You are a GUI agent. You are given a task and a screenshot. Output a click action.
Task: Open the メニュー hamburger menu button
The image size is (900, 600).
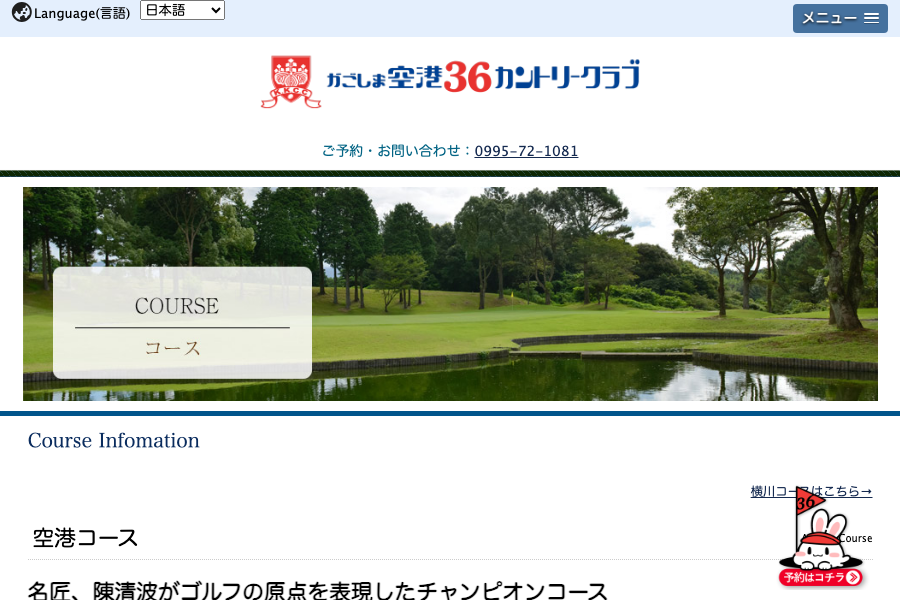(x=840, y=18)
